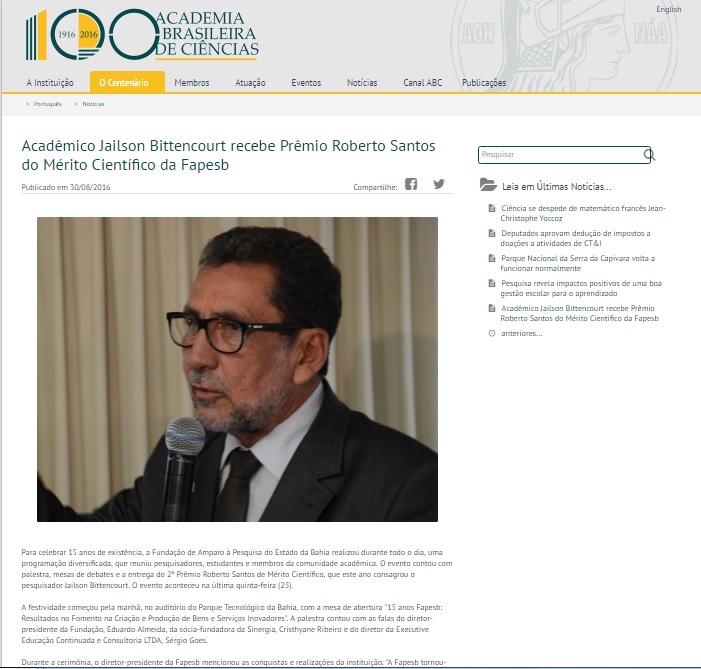The width and height of the screenshot is (701, 669).
Task: Open the A Instituição menu
Action: [x=50, y=82]
